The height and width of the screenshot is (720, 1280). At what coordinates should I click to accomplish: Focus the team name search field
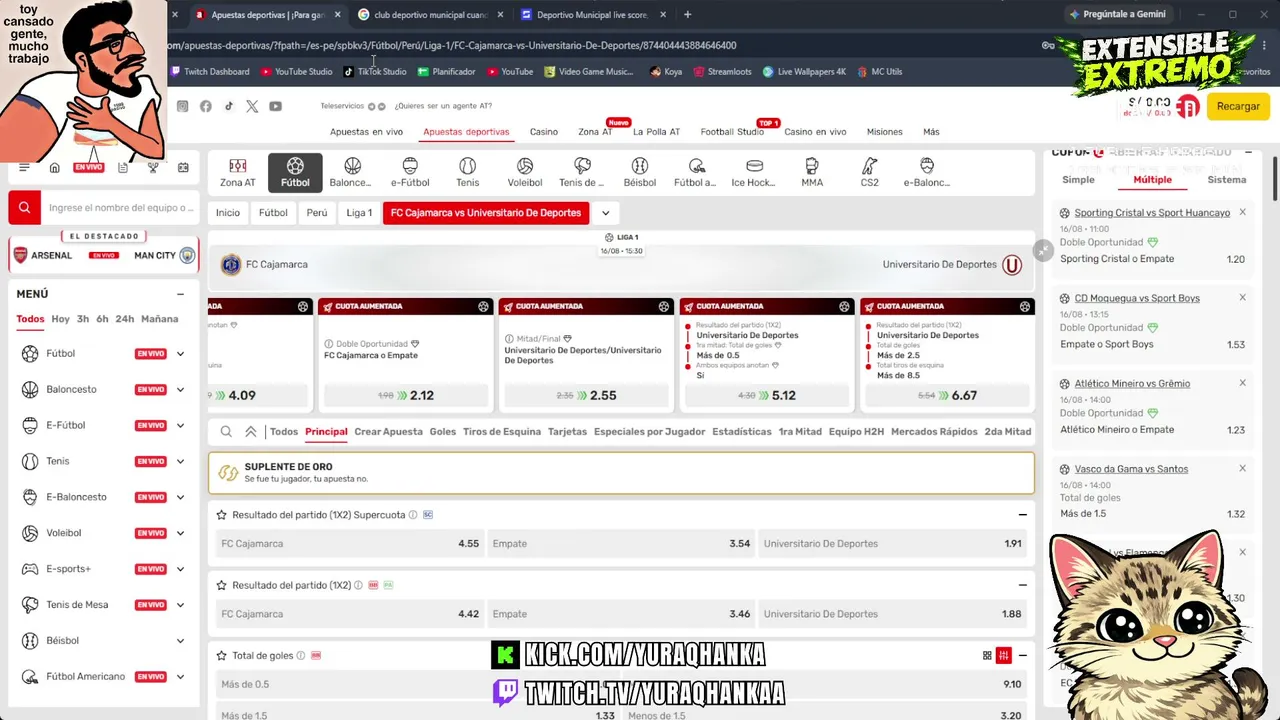[120, 208]
